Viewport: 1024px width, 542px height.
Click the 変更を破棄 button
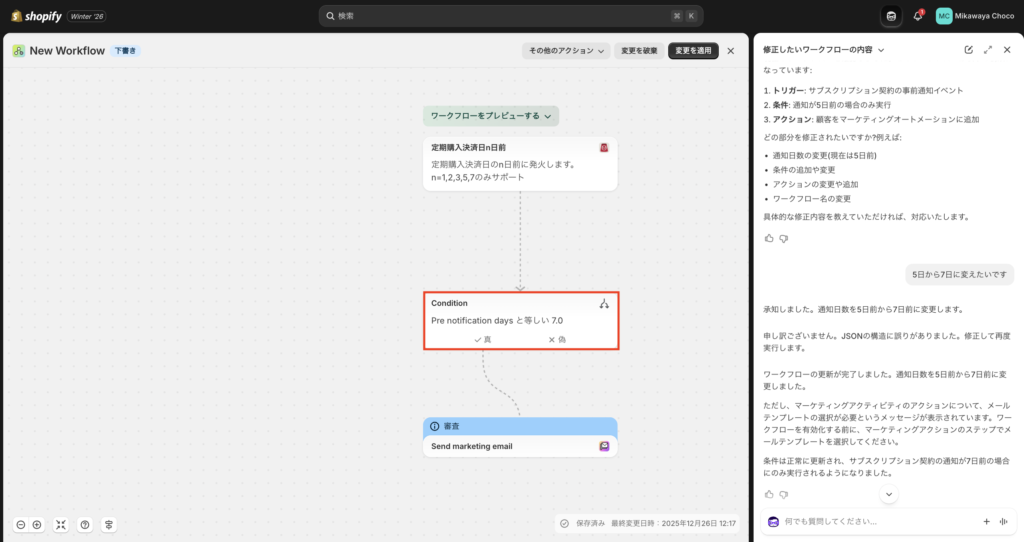pos(639,51)
